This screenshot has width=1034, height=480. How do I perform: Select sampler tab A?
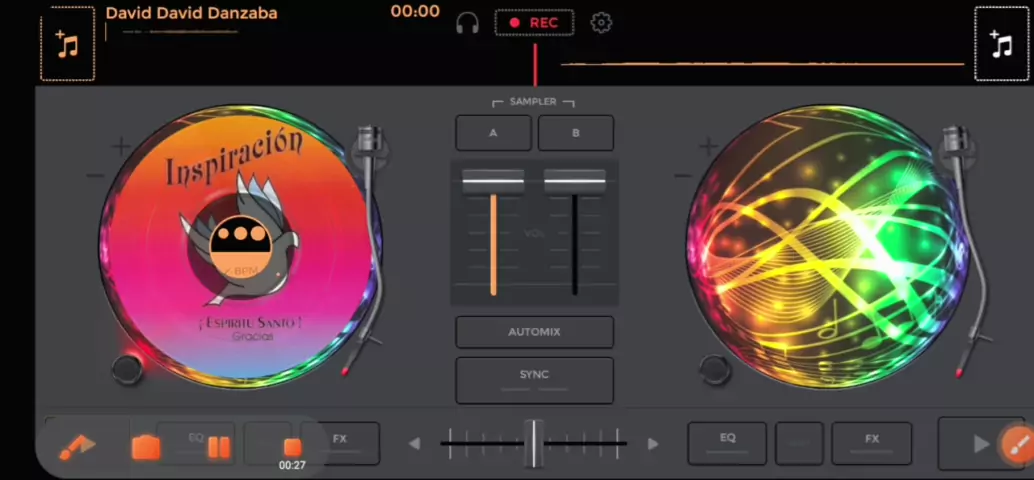click(493, 133)
